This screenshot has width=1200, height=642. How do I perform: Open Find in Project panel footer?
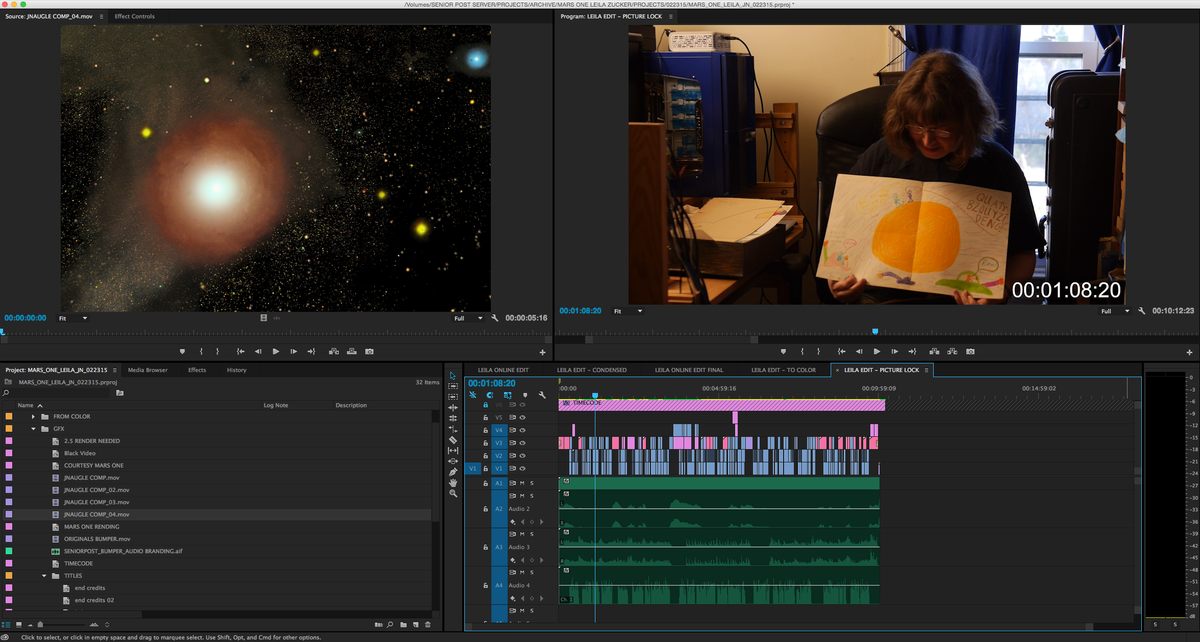[x=390, y=624]
